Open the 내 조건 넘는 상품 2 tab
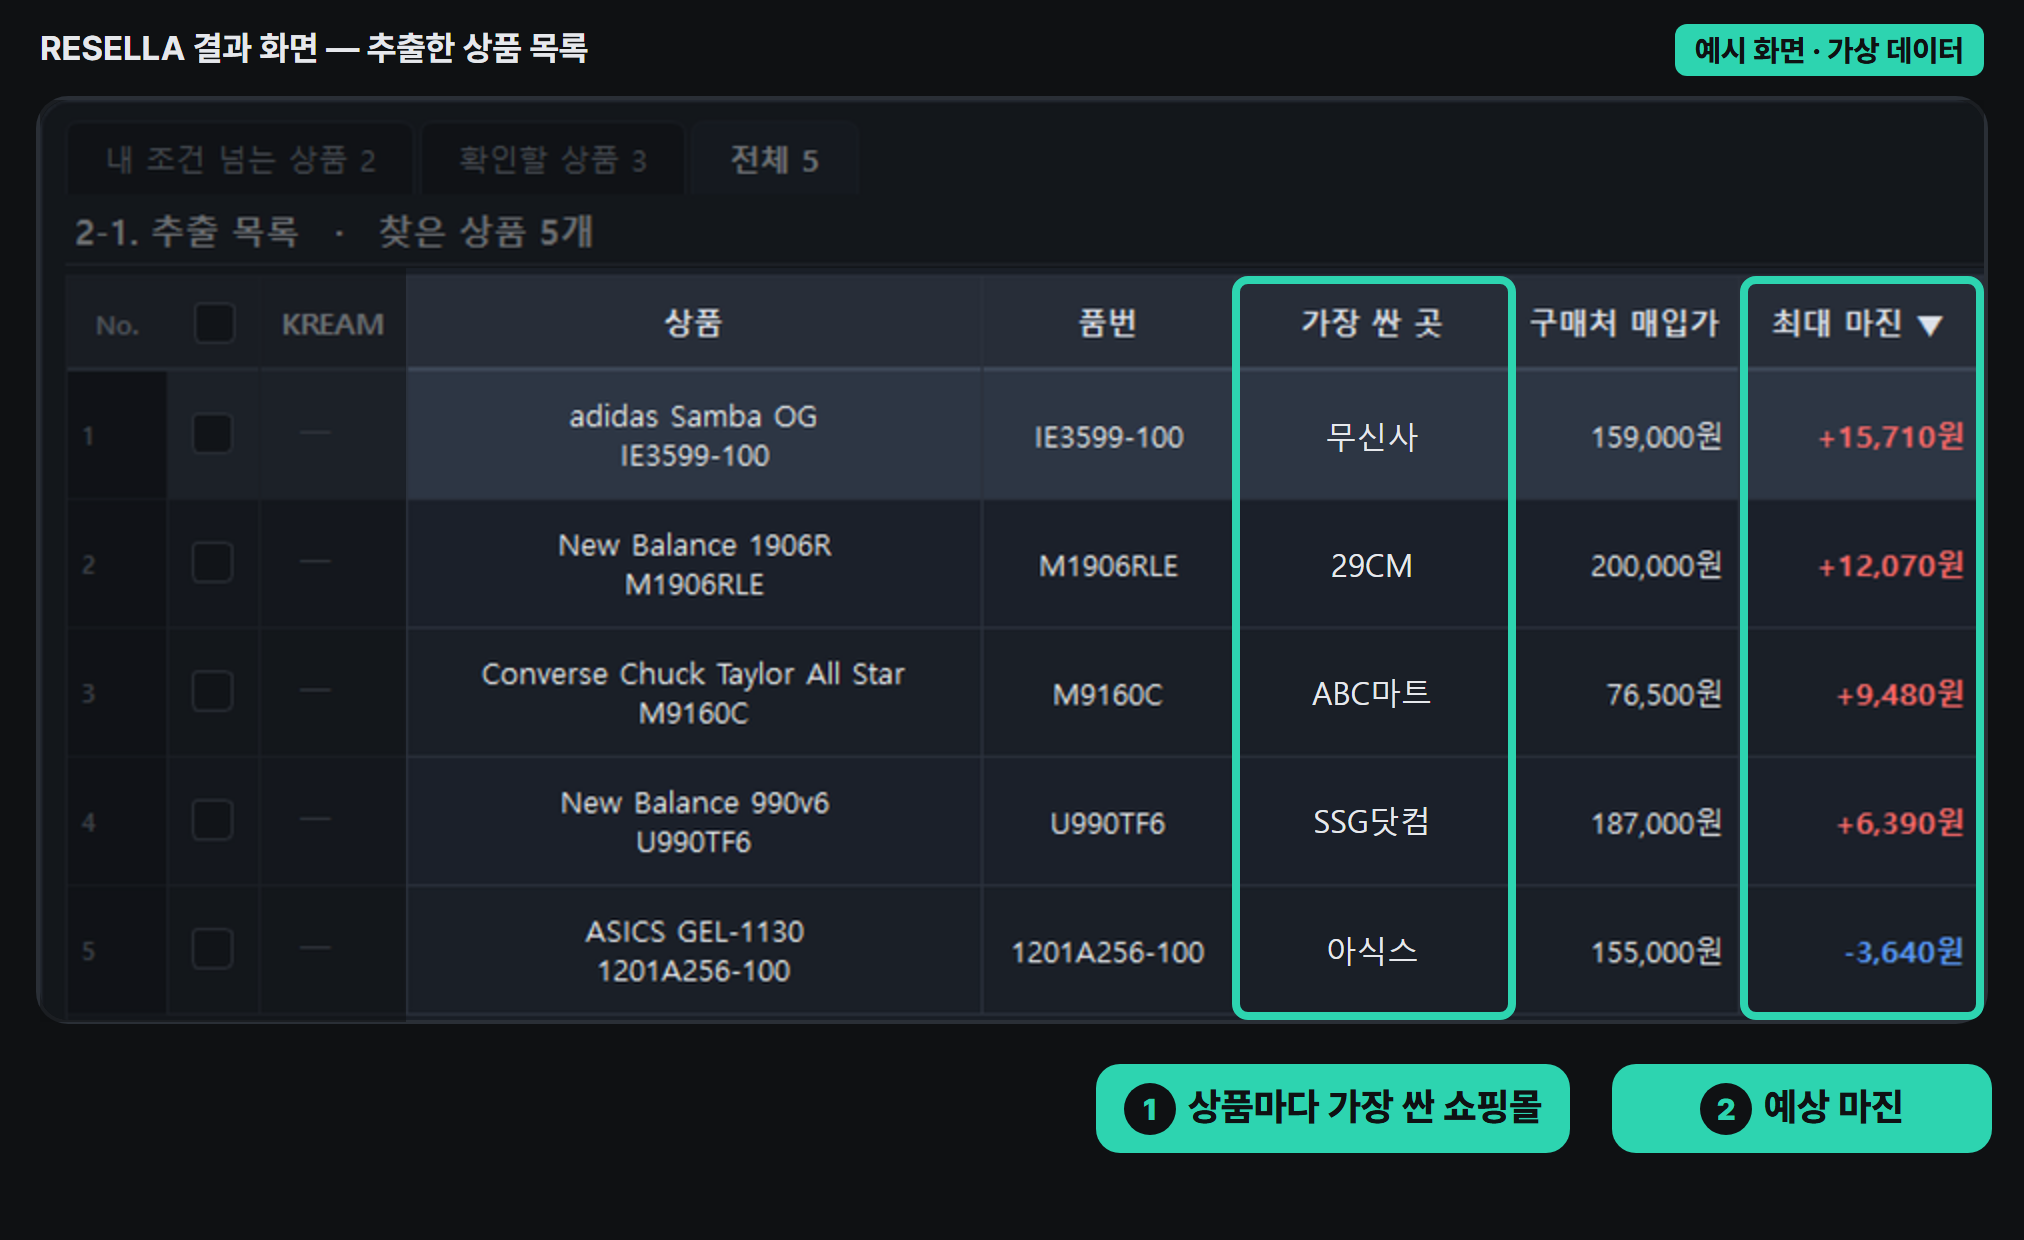Screen dimensions: 2024x1240 click(x=240, y=160)
